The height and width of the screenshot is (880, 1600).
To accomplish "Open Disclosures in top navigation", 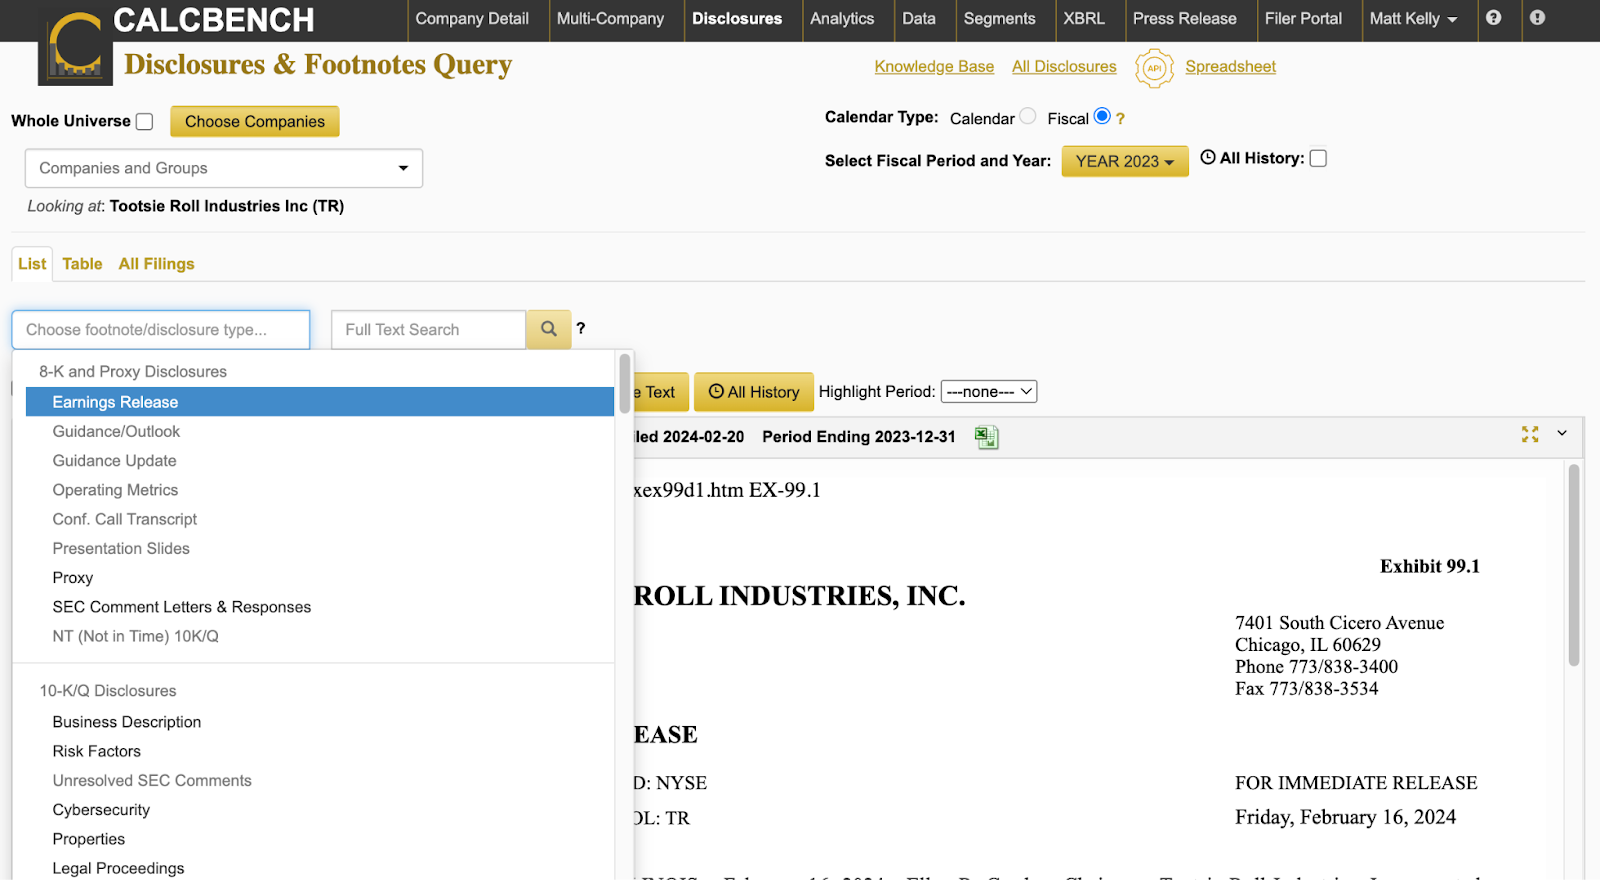I will tap(737, 19).
